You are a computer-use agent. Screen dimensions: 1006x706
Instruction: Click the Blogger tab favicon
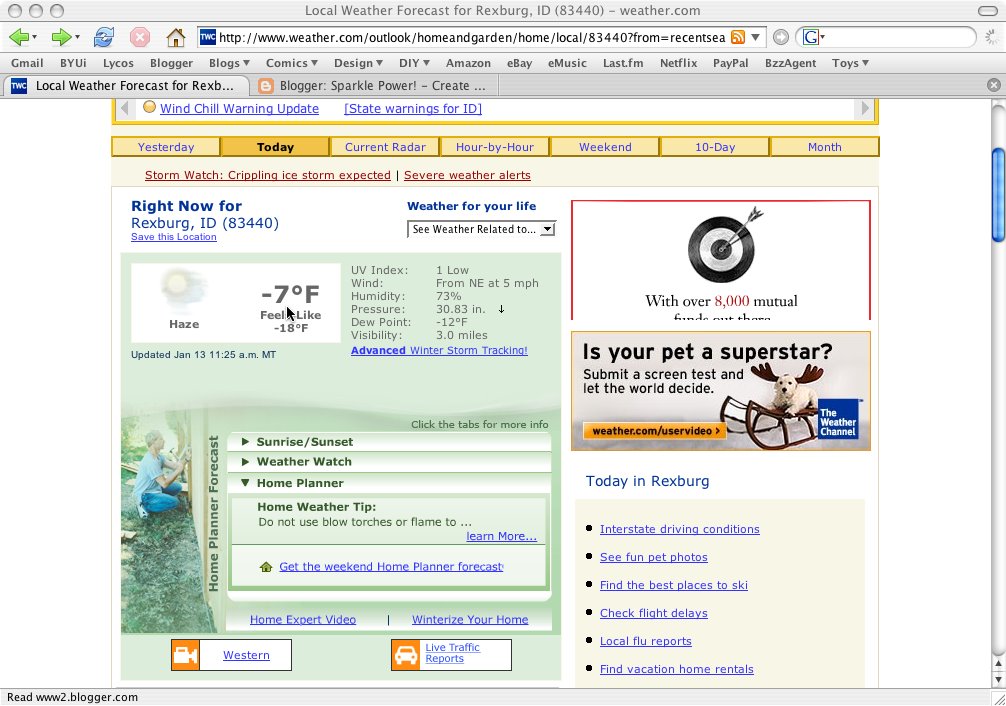[266, 85]
